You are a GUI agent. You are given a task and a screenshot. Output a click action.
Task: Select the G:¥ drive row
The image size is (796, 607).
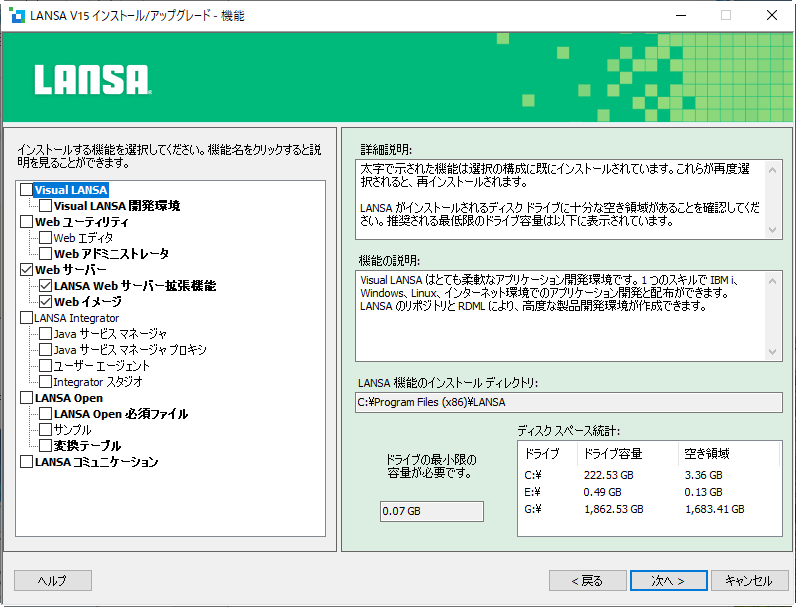(649, 509)
